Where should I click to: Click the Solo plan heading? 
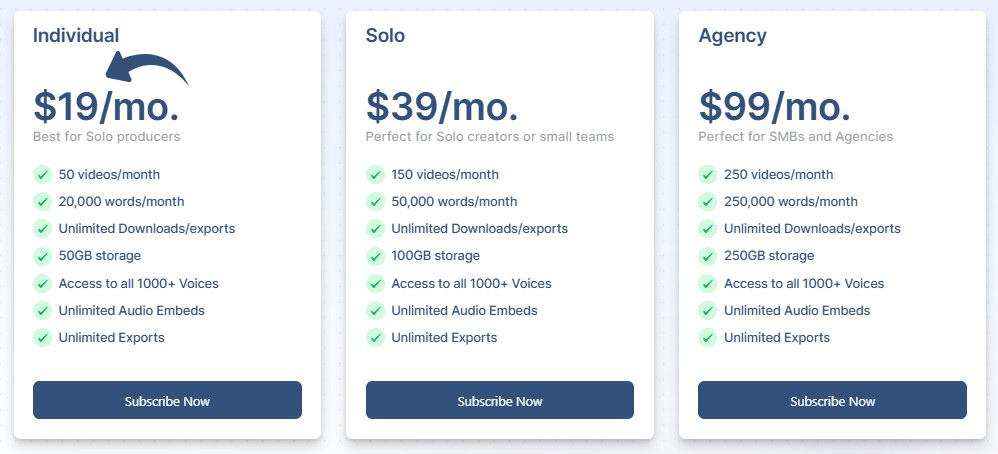386,36
